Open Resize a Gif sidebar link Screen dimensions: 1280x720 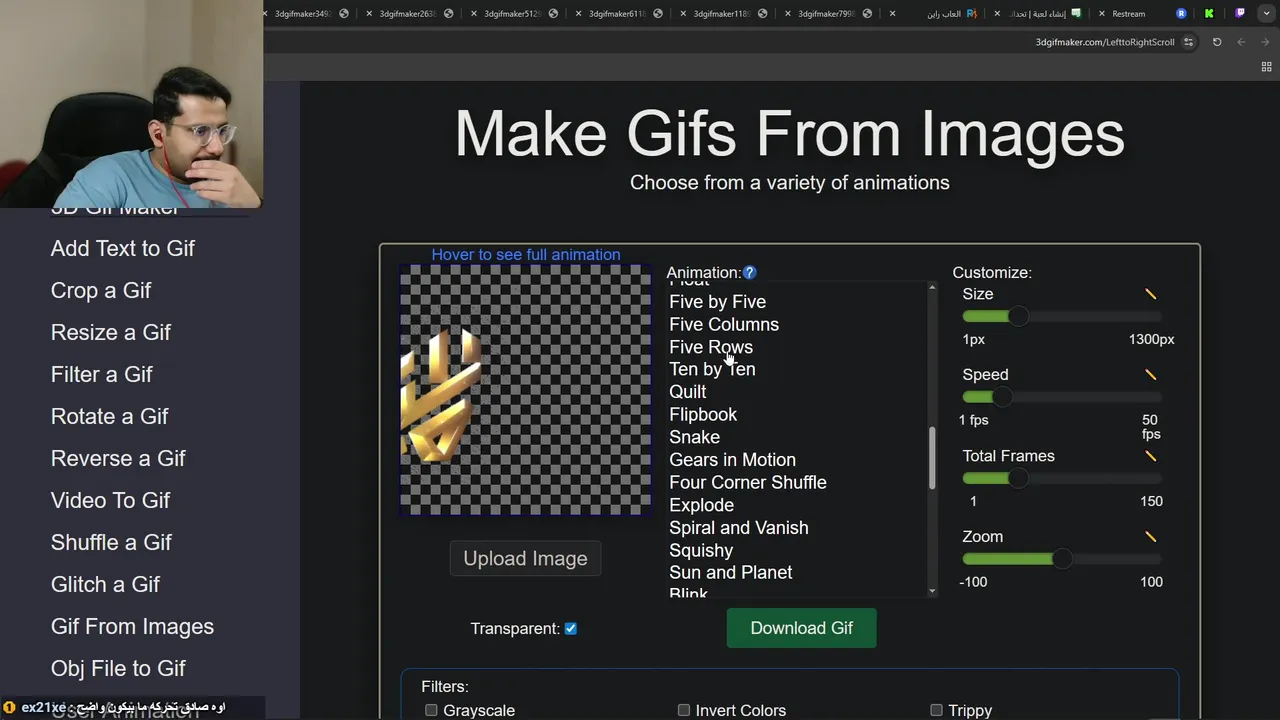[x=111, y=332]
